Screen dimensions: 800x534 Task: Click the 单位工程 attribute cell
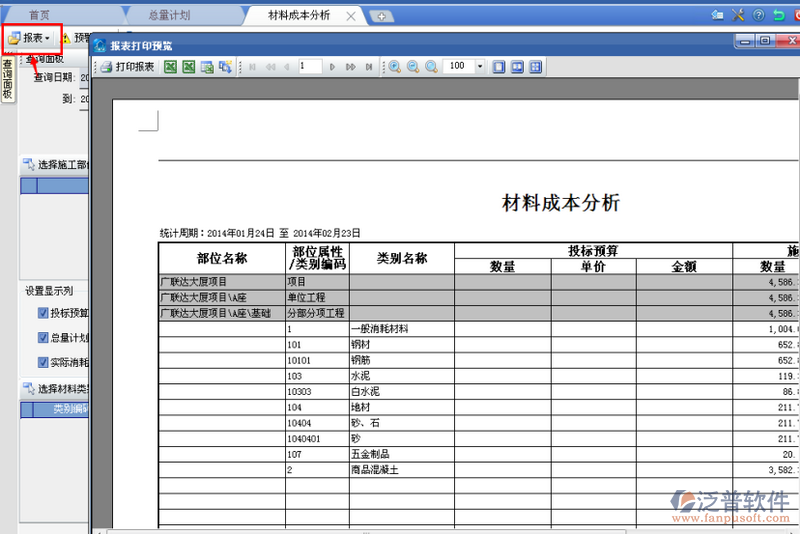(317, 297)
